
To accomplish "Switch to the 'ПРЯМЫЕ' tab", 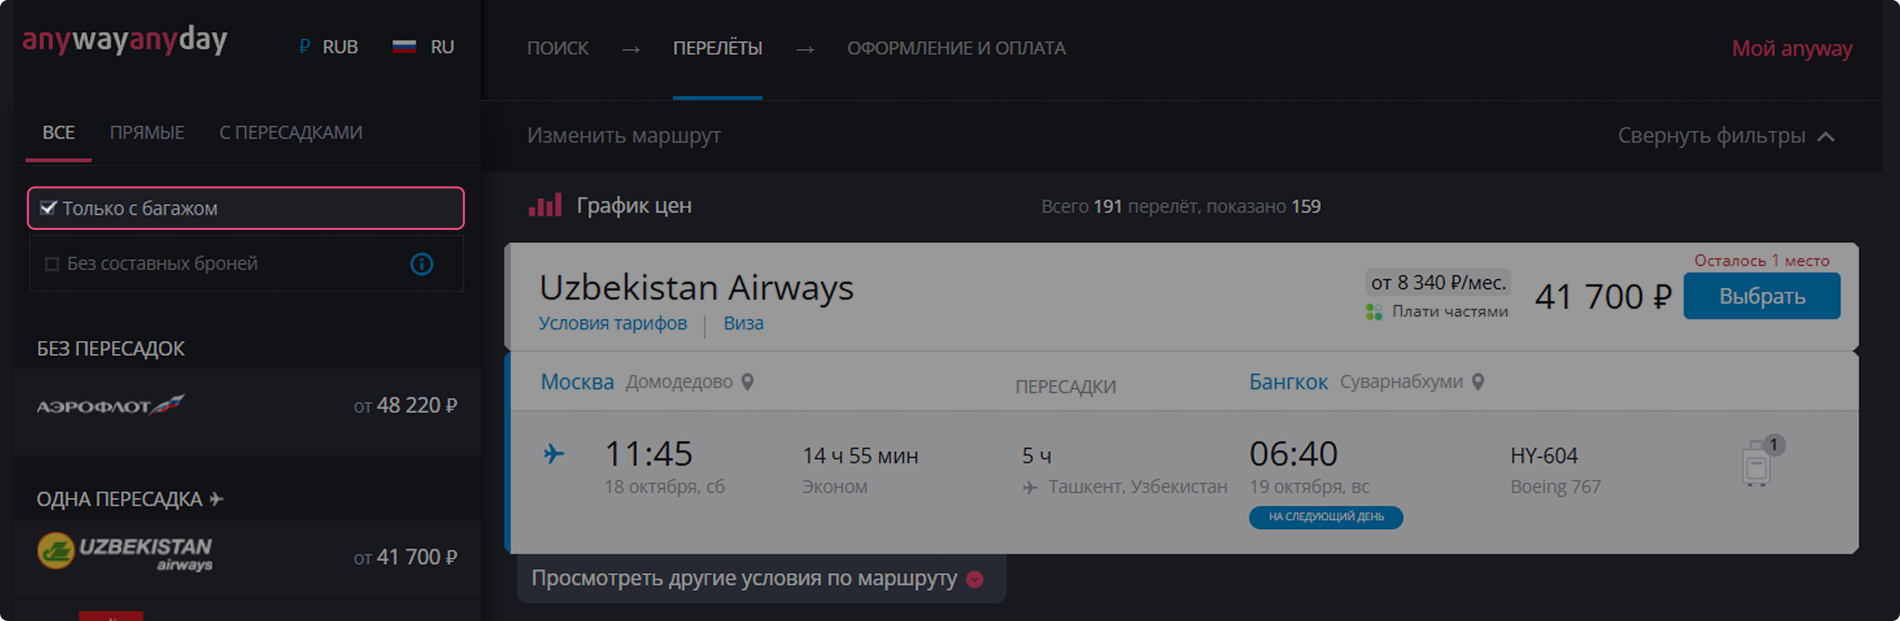I will (x=147, y=133).
